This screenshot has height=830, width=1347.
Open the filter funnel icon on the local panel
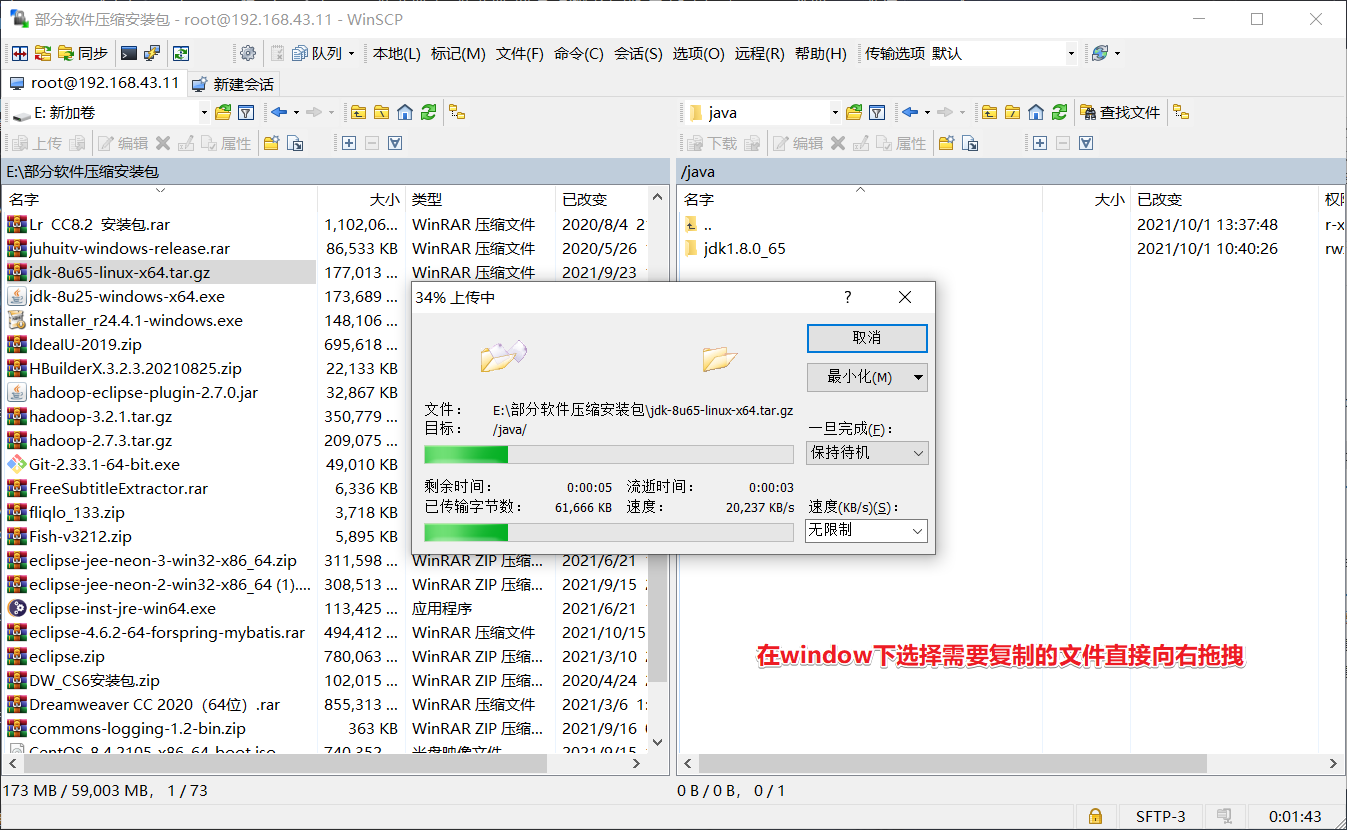click(246, 113)
